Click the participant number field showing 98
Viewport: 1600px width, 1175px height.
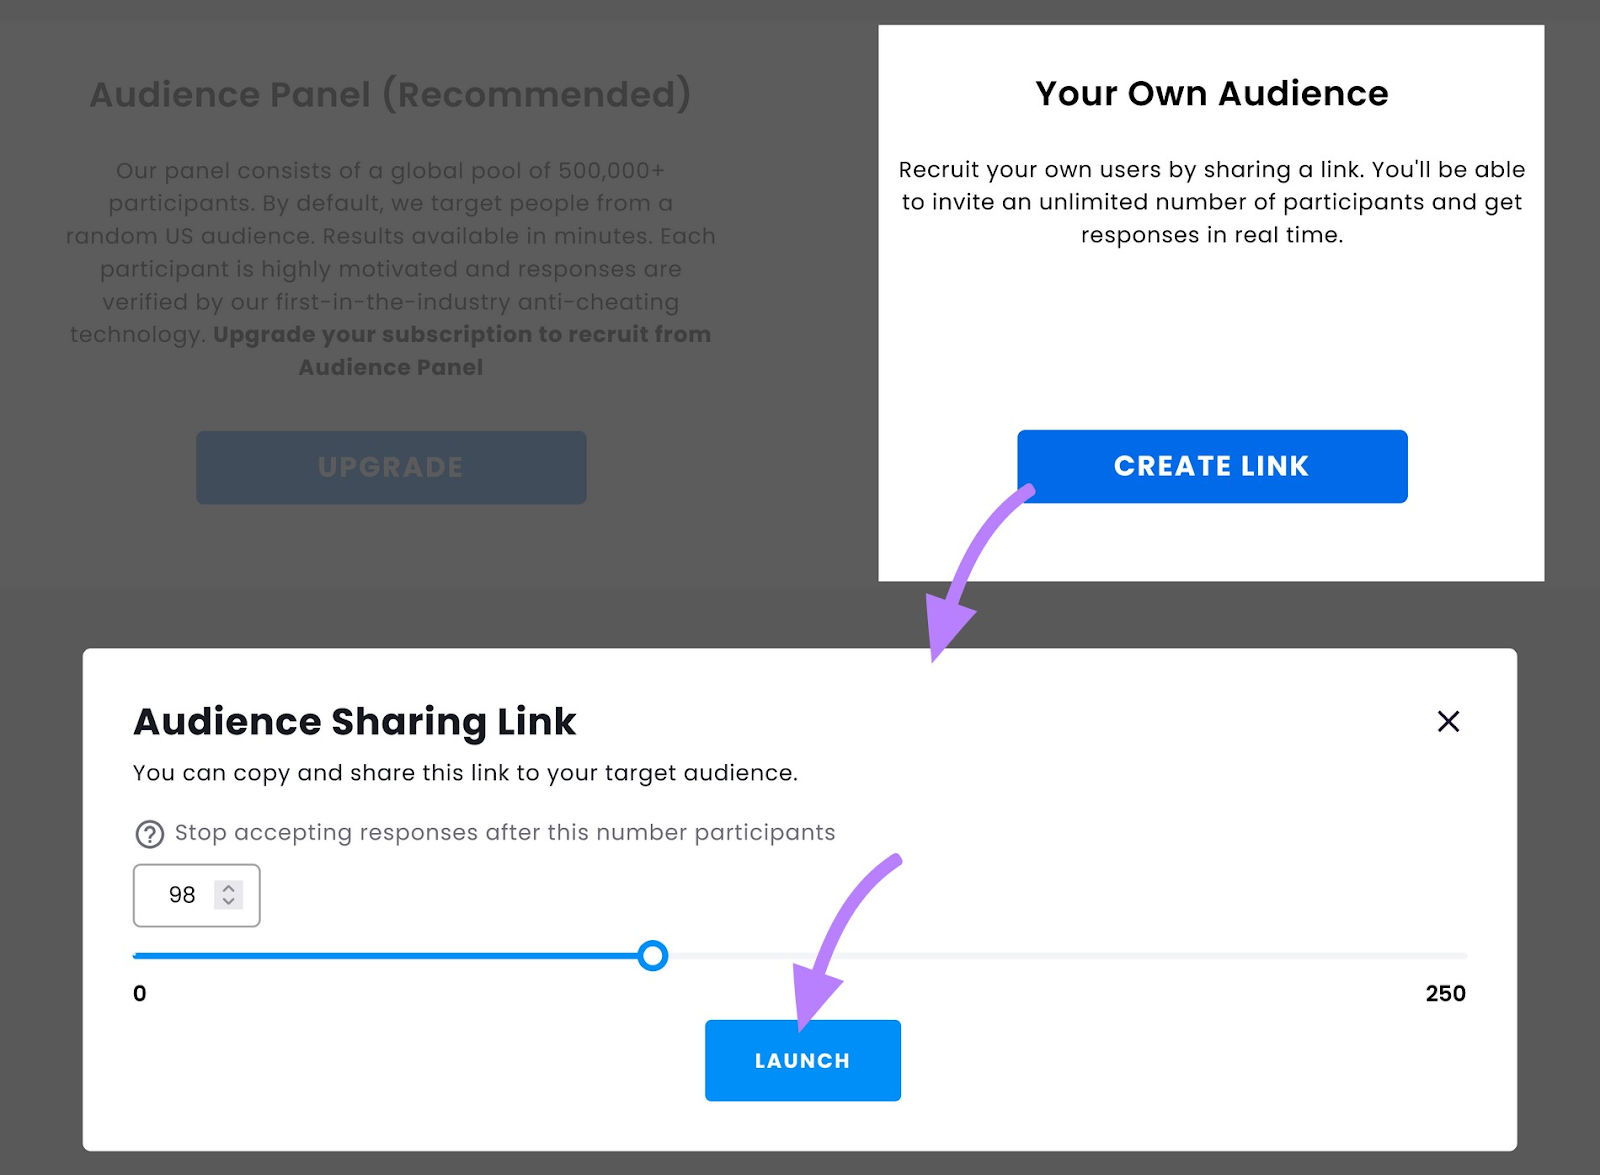point(182,895)
